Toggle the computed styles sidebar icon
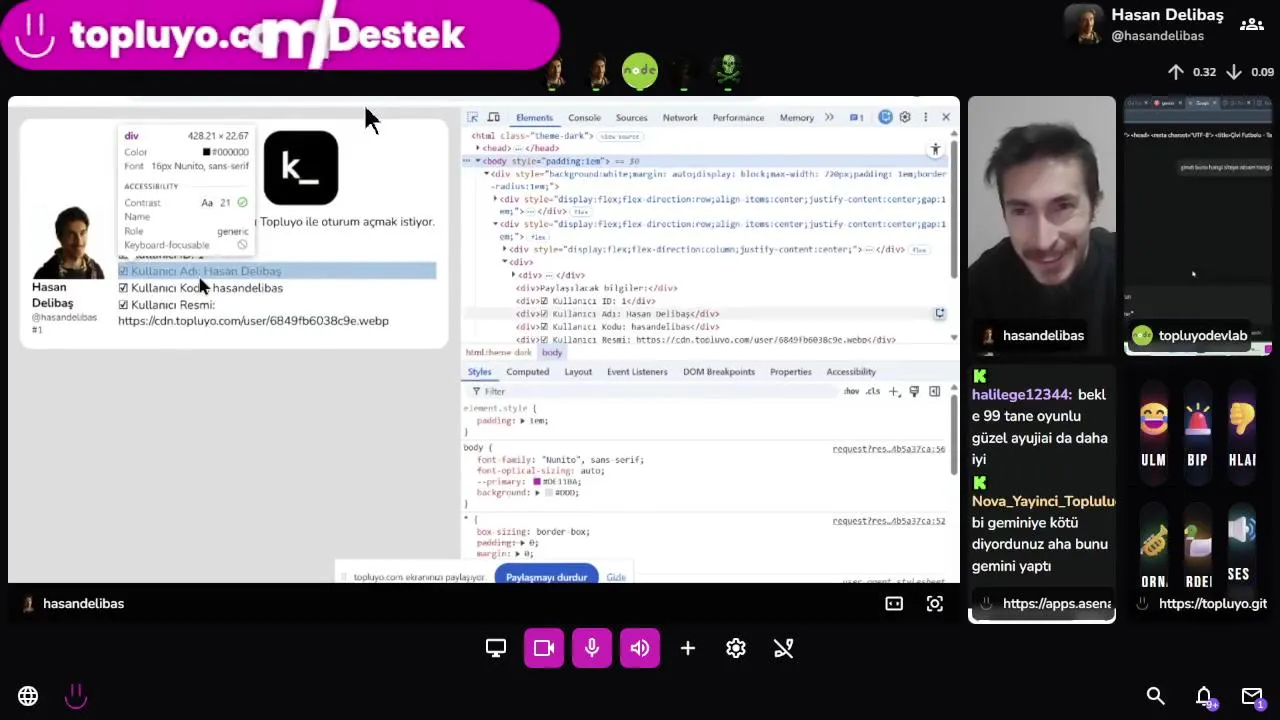Viewport: 1280px width, 720px height. pyautogui.click(x=934, y=391)
